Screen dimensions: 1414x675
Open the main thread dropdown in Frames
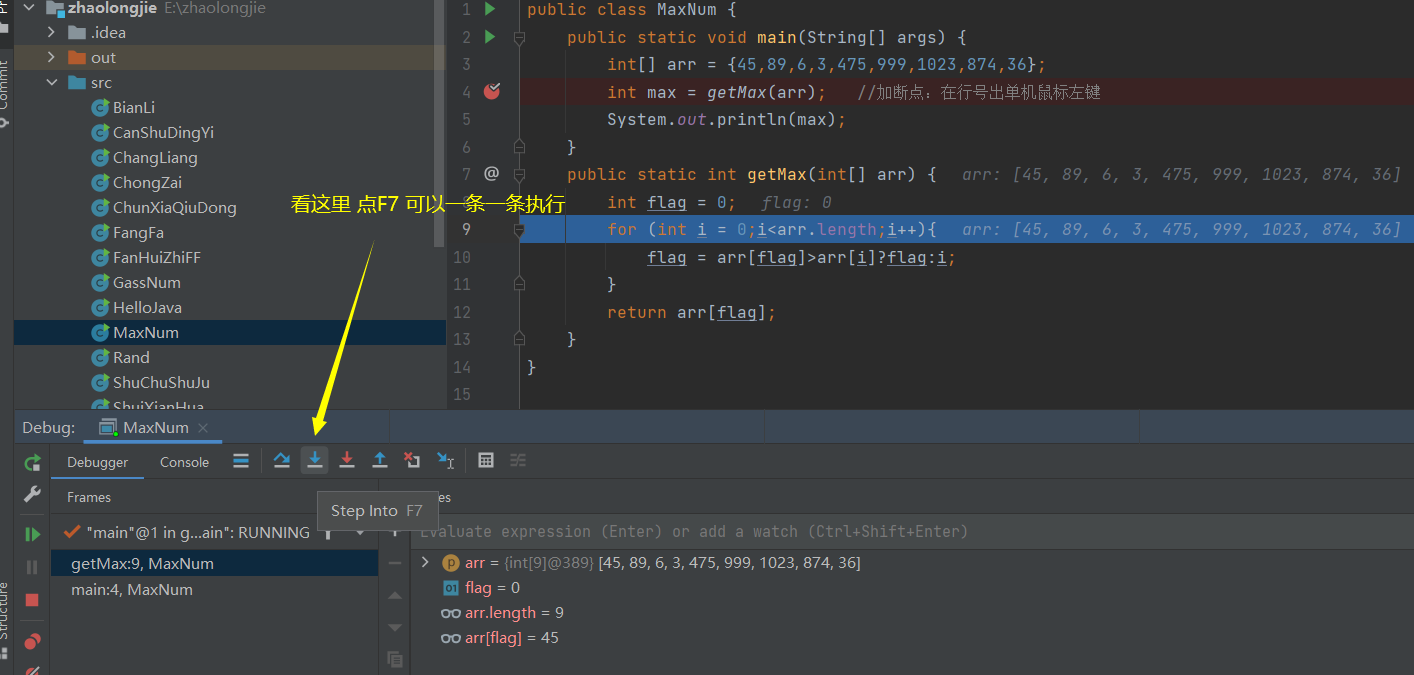coord(360,532)
